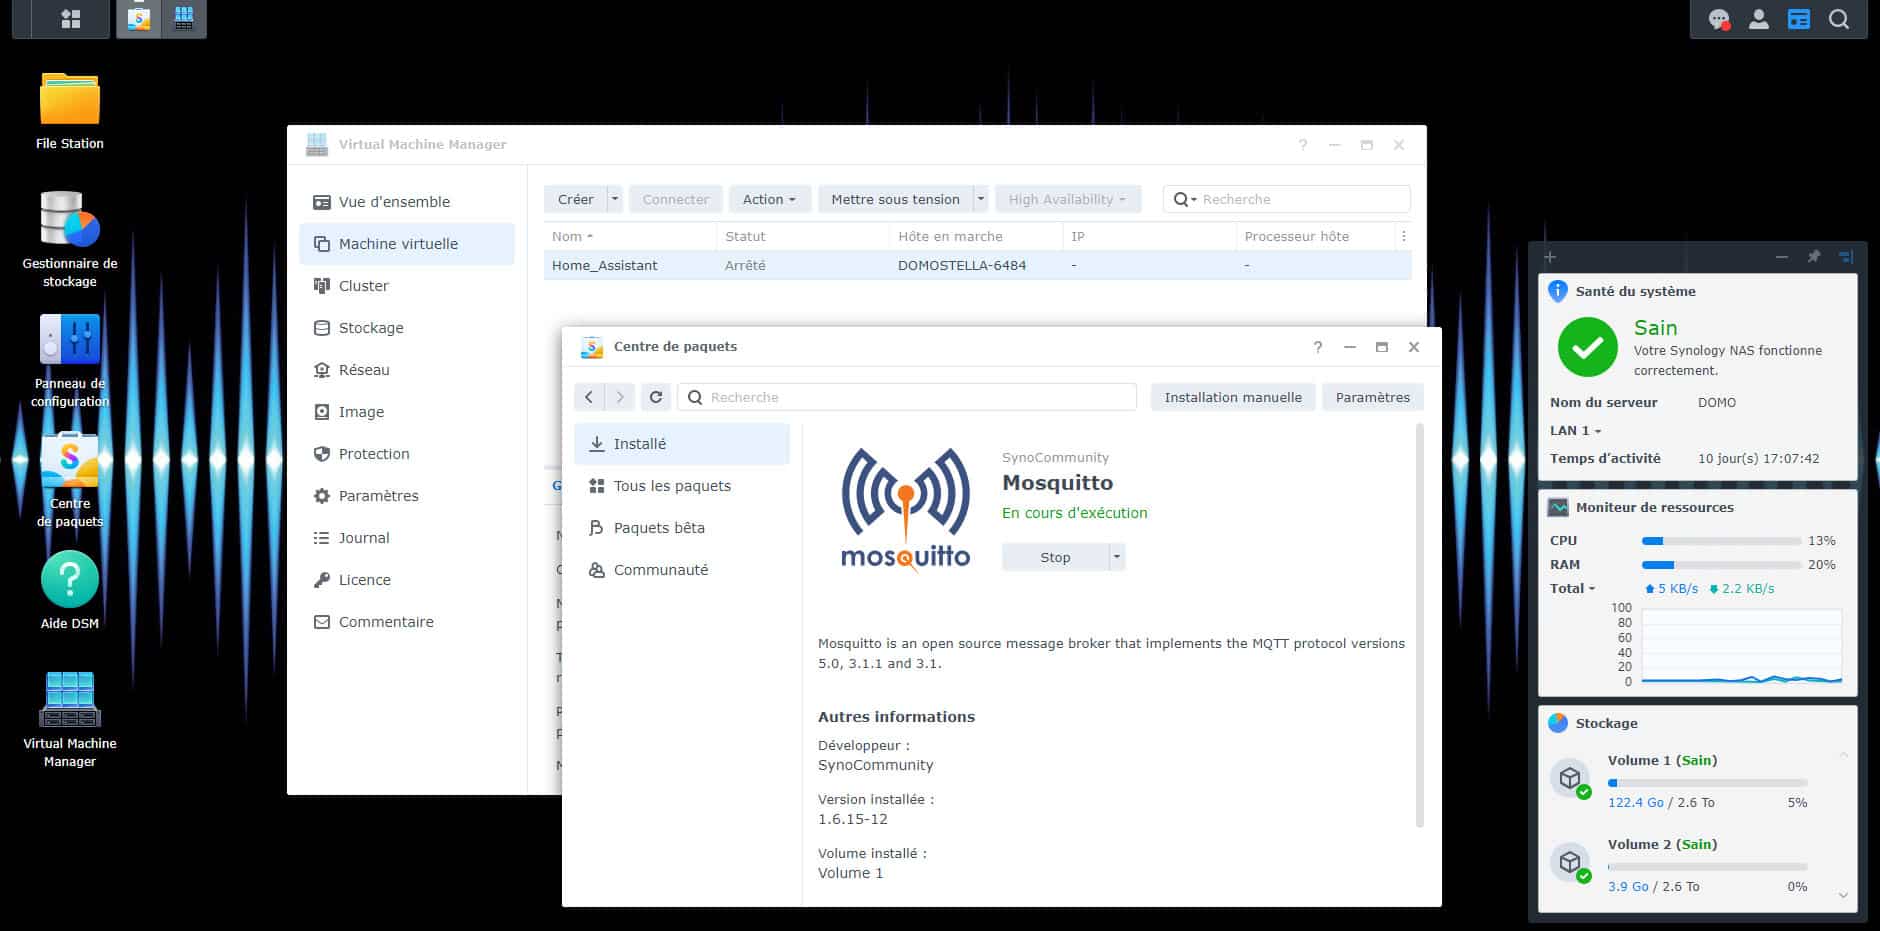Expand Mettre sous tension dropdown arrow

click(981, 199)
